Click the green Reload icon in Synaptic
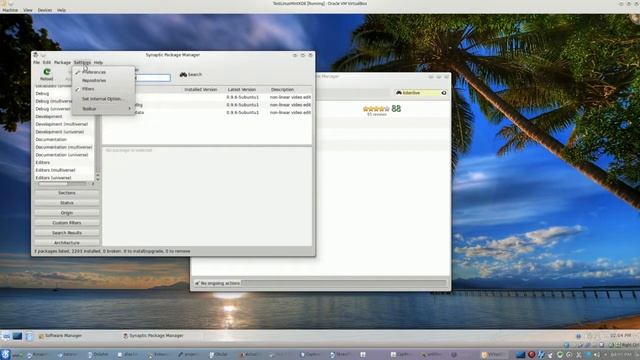This screenshot has width=640, height=360. coord(47,72)
